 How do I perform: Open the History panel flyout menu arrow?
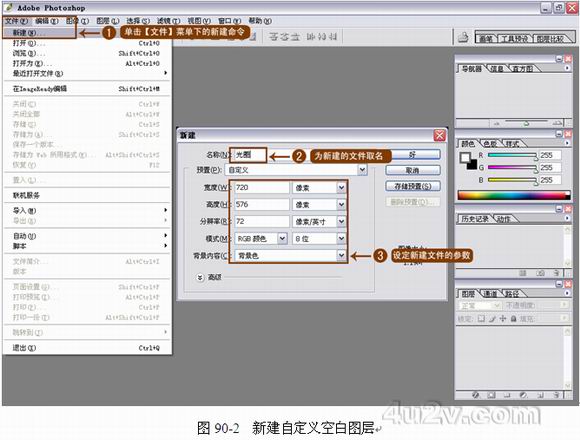coord(567,218)
